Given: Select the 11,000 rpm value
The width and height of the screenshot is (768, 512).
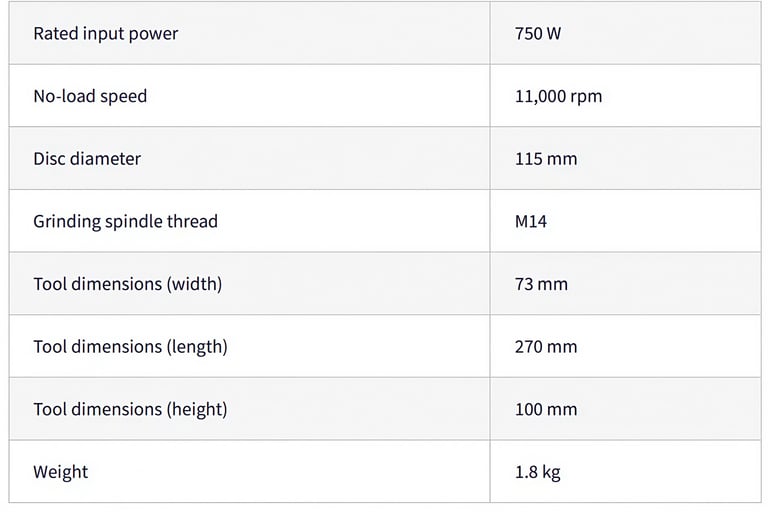Looking at the screenshot, I should click(x=558, y=97).
